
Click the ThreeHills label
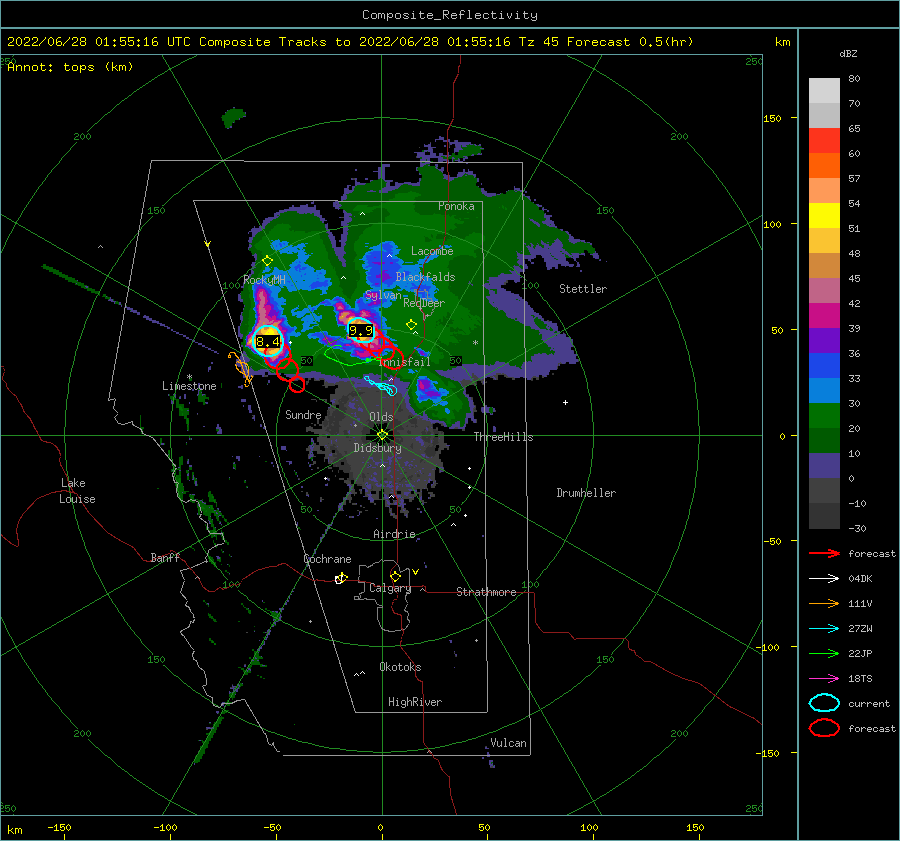click(x=503, y=437)
